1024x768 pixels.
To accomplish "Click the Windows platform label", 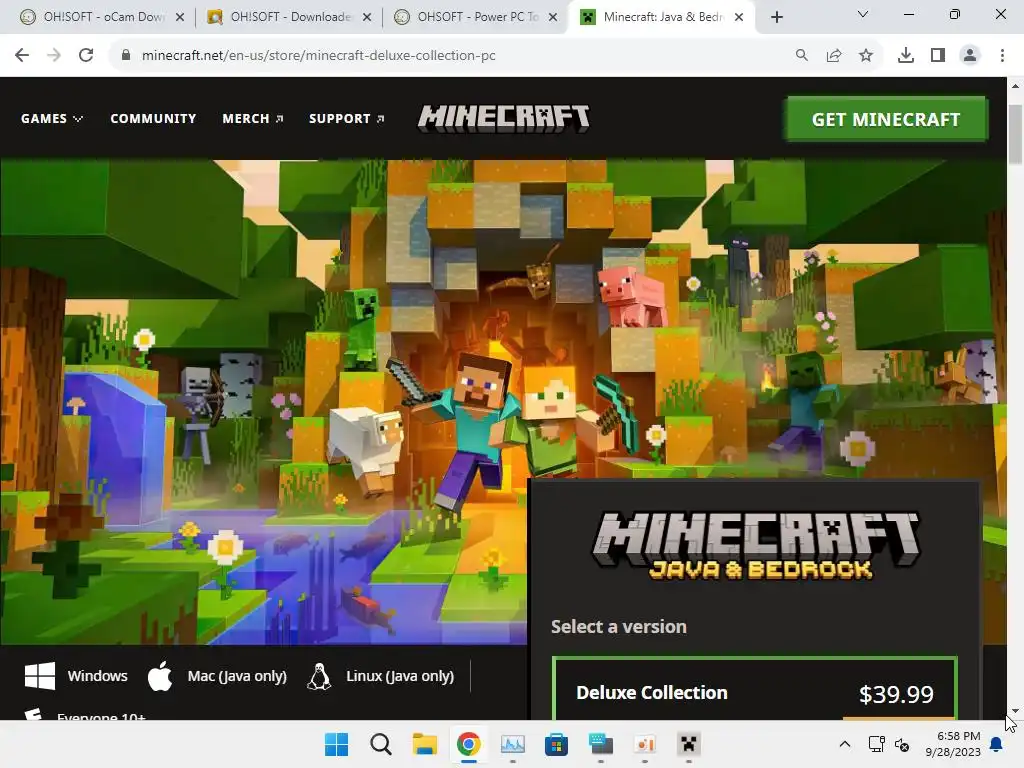I will pos(97,676).
